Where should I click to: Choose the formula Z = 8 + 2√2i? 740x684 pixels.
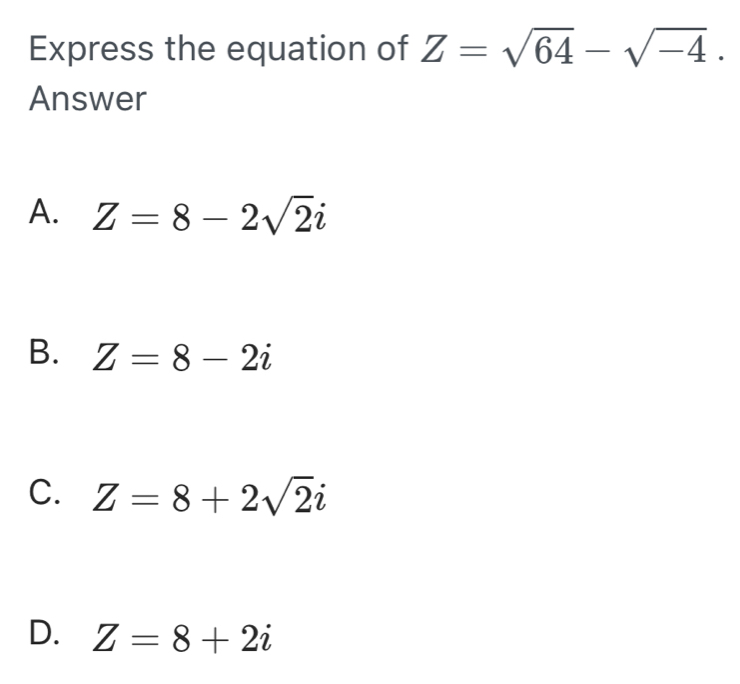tap(209, 497)
